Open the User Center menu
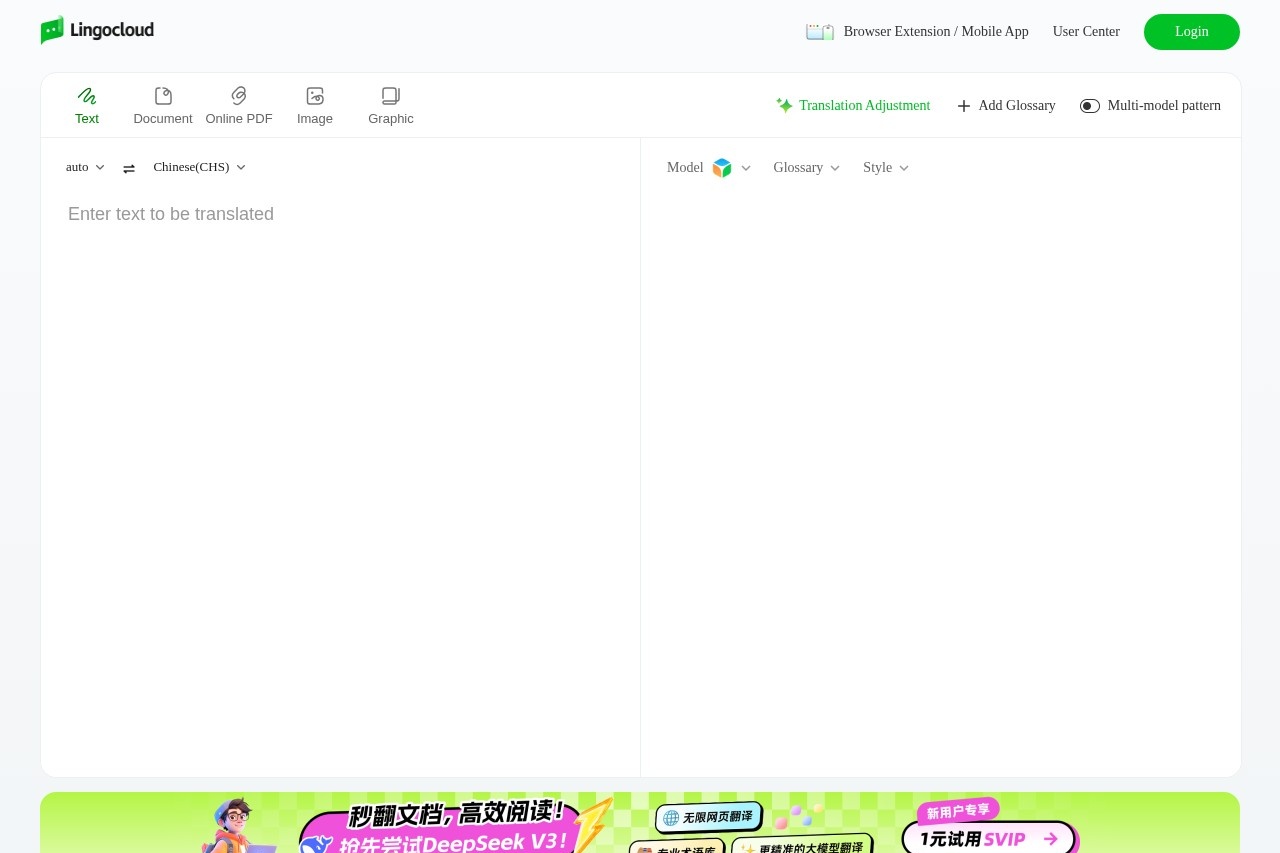1280x853 pixels. (1086, 31)
